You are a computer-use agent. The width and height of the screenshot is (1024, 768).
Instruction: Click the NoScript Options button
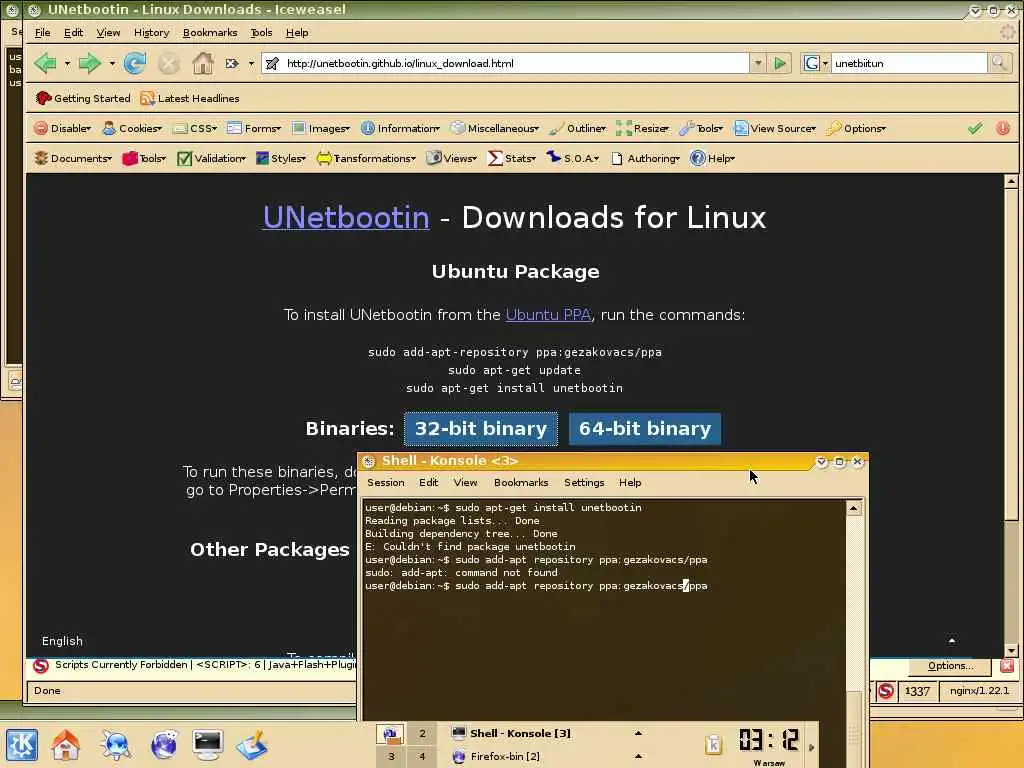pos(950,665)
